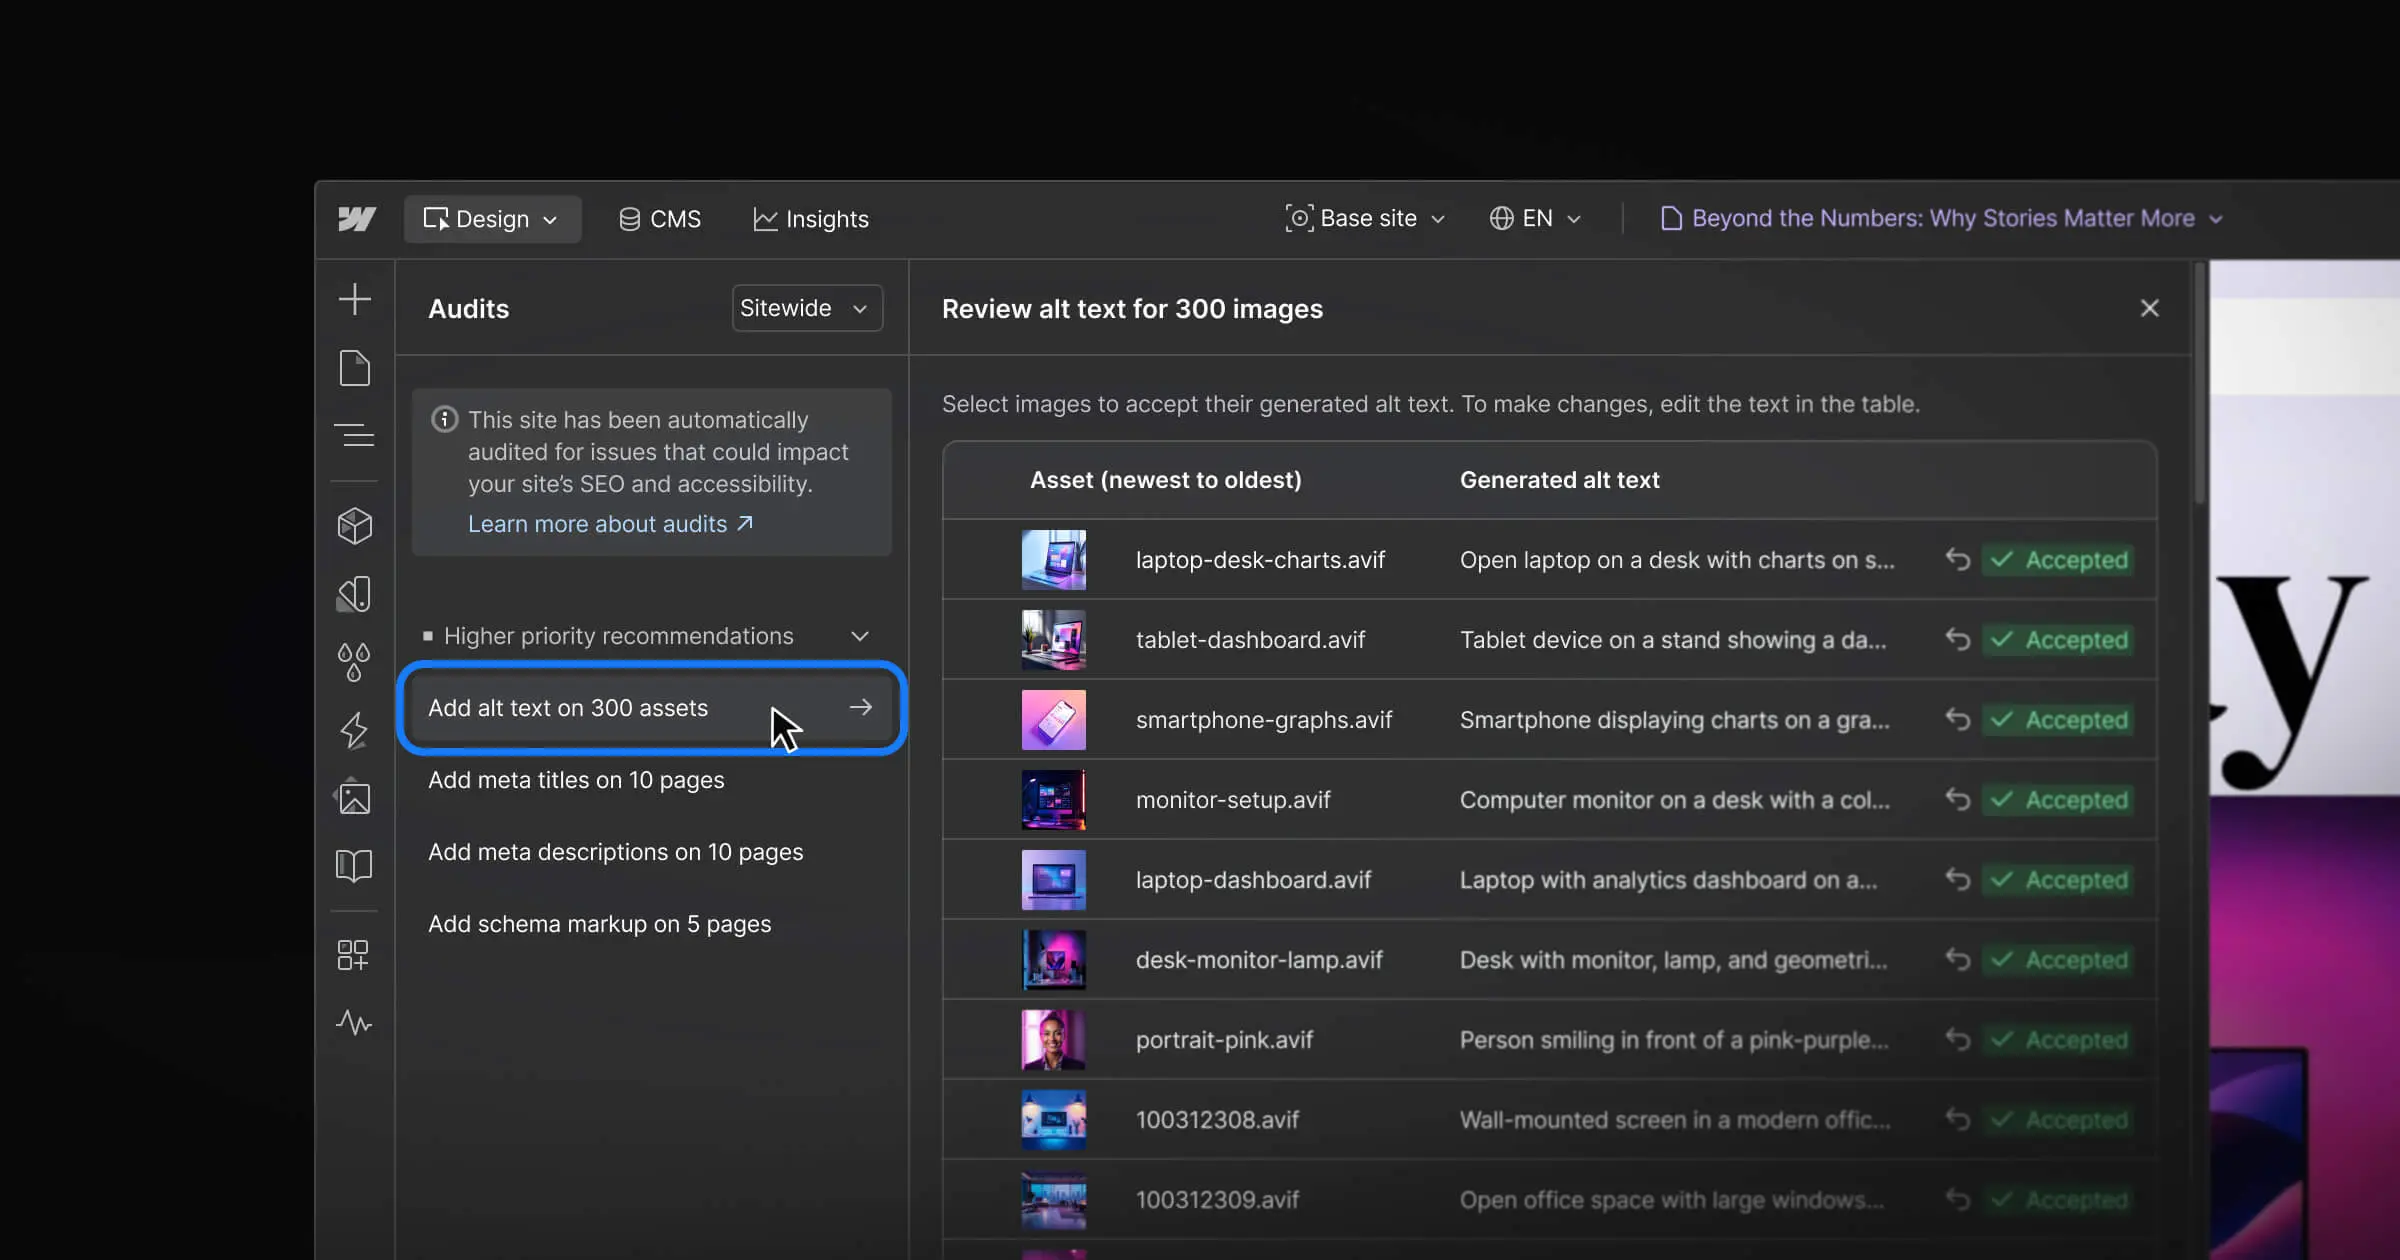The height and width of the screenshot is (1260, 2400).
Task: Switch to the Insights tab
Action: [x=811, y=219]
